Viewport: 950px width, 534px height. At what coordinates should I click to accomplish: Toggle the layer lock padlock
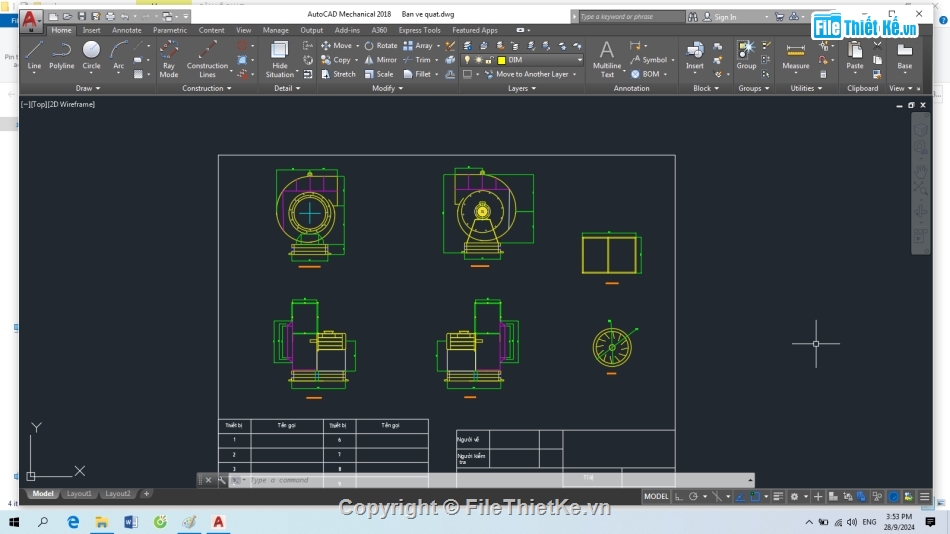pos(488,60)
